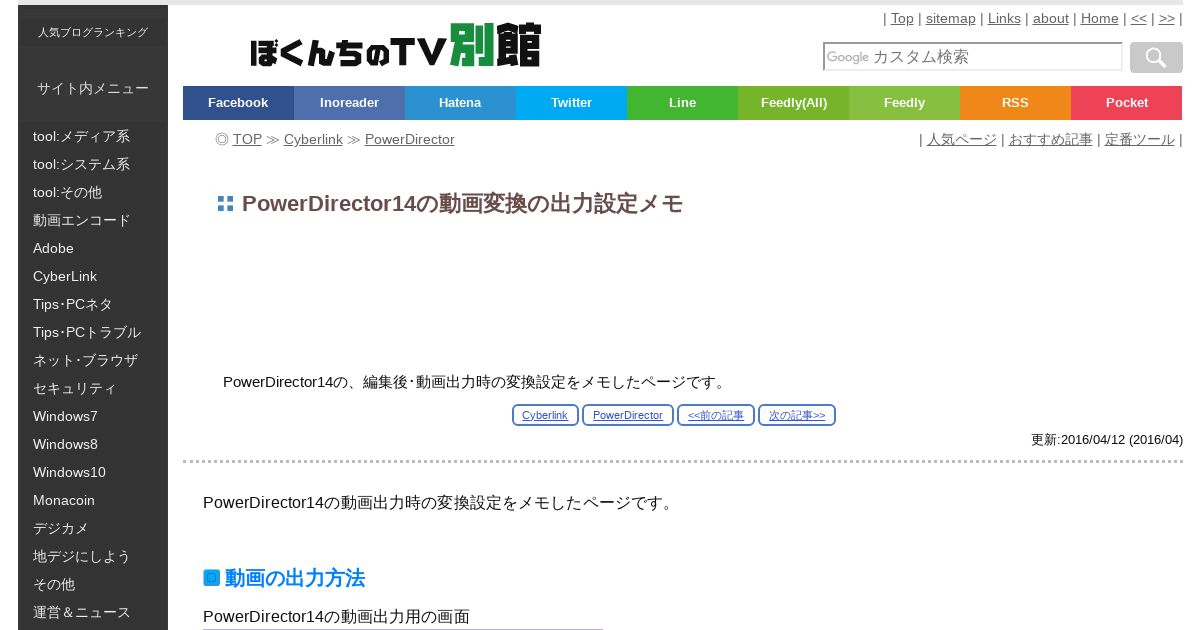Click the Inoreader subscribe button
This screenshot has height=630, width=1200.
[x=349, y=103]
